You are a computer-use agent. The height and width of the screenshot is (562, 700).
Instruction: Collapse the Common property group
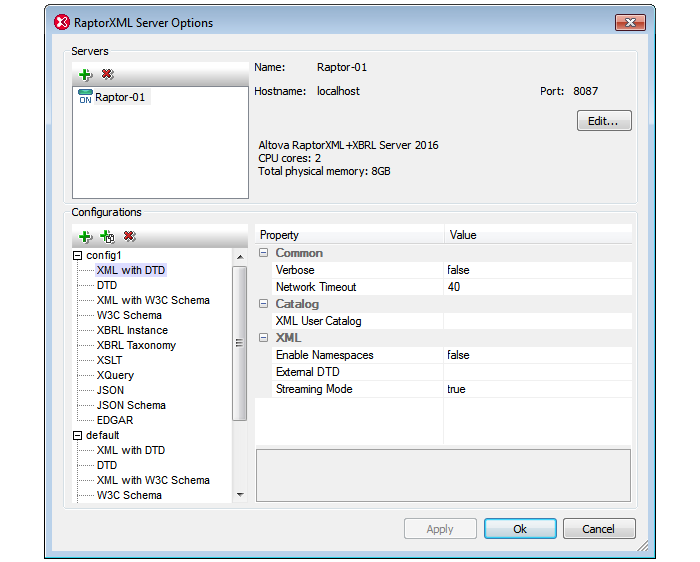click(x=264, y=253)
